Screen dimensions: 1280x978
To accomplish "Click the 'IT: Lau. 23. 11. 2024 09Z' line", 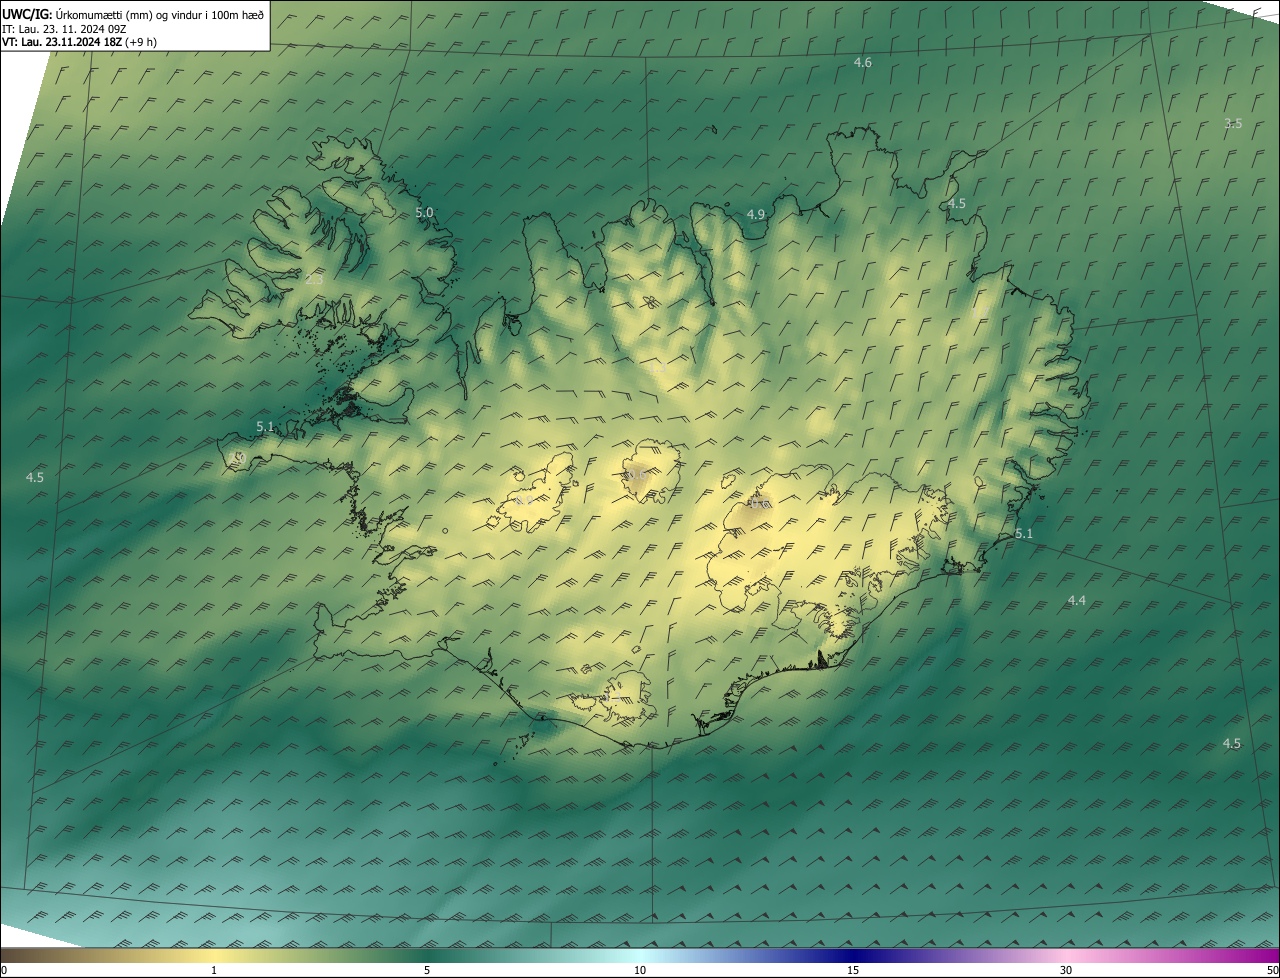I will coord(63,29).
